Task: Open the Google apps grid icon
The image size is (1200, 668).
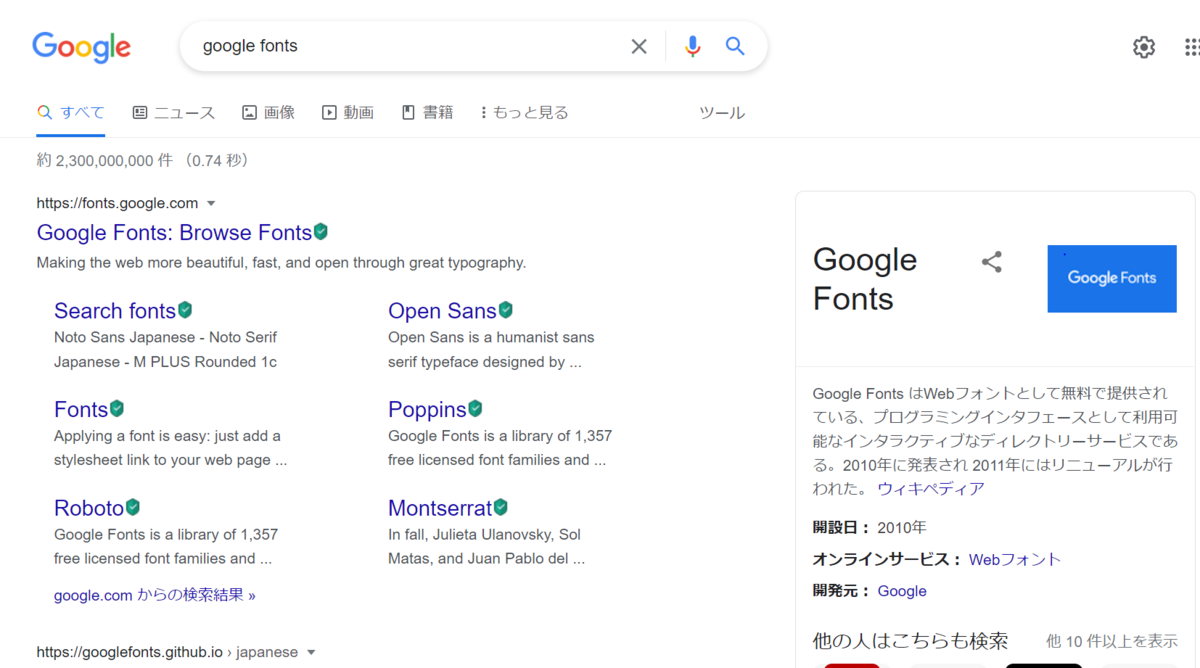Action: pos(1192,47)
